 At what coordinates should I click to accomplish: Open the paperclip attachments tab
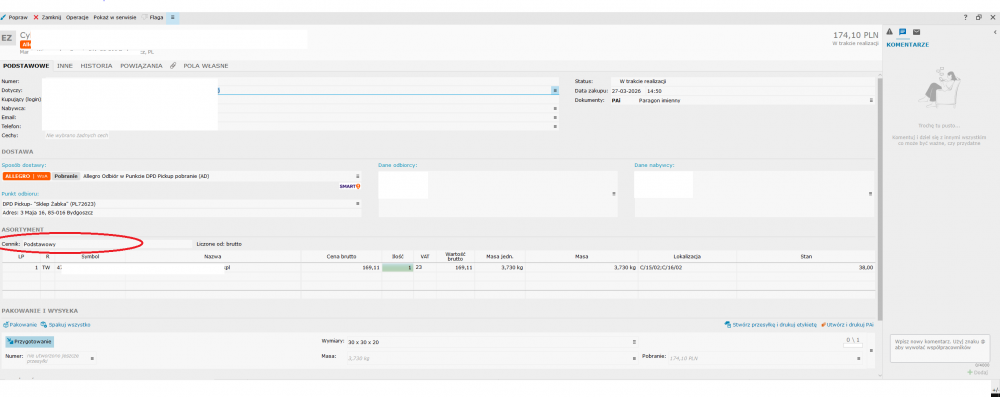(x=173, y=66)
